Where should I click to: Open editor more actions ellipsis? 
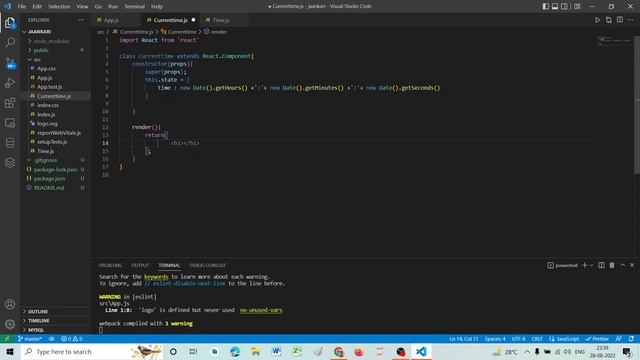(x=631, y=20)
